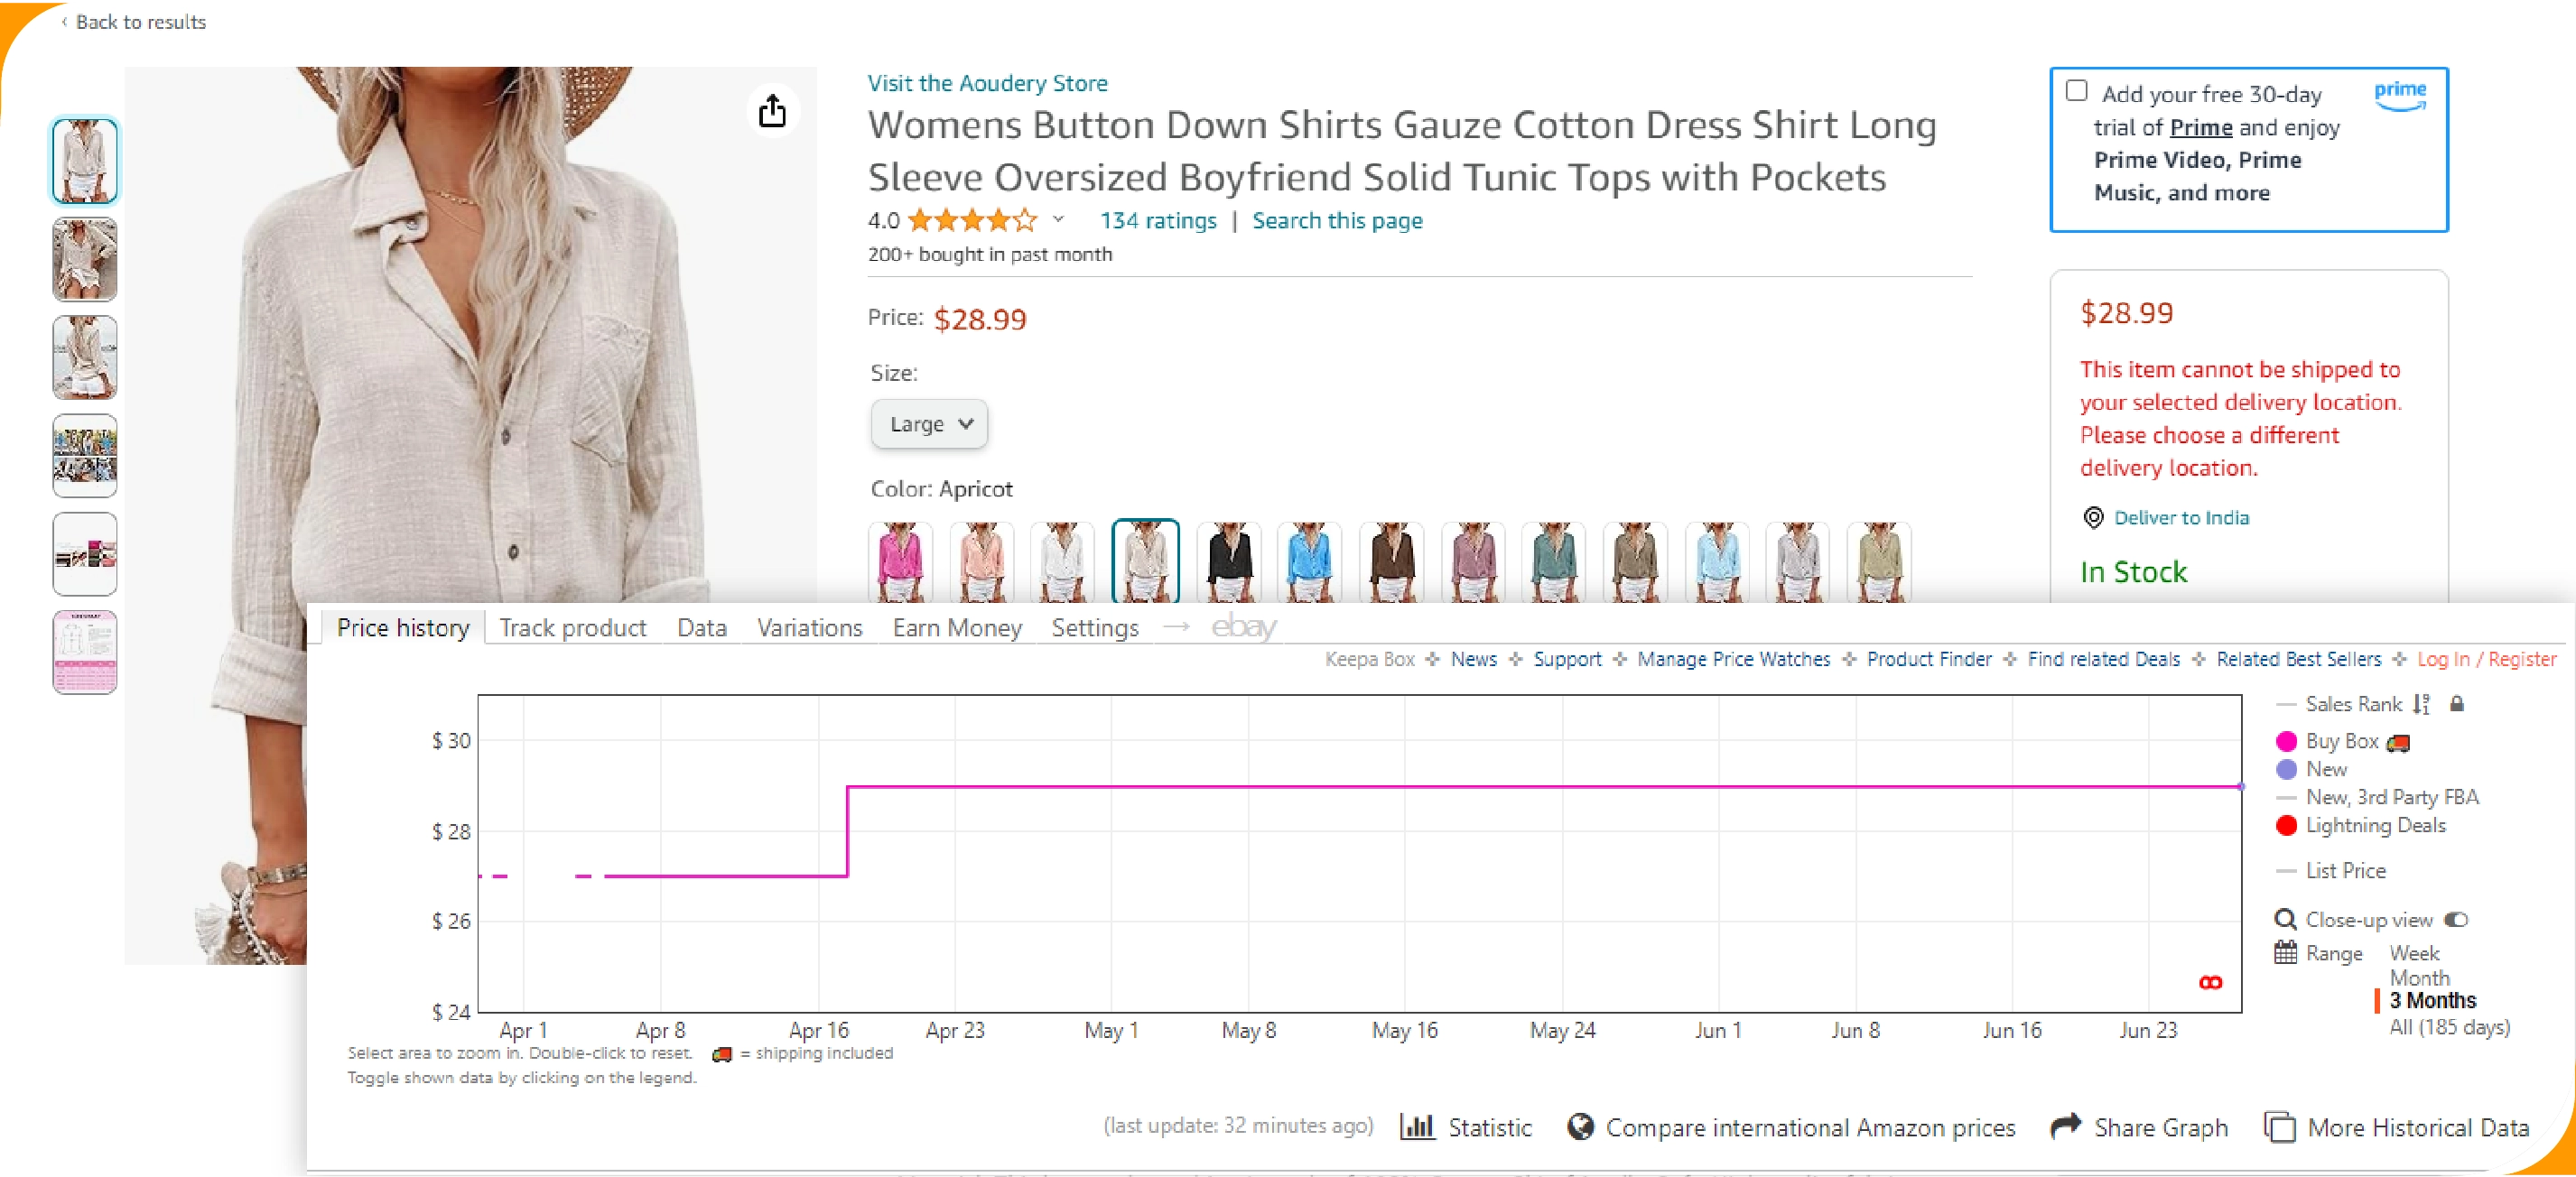Viewport: 2576px width, 1177px height.
Task: Open the Variations tab
Action: pyautogui.click(x=809, y=628)
